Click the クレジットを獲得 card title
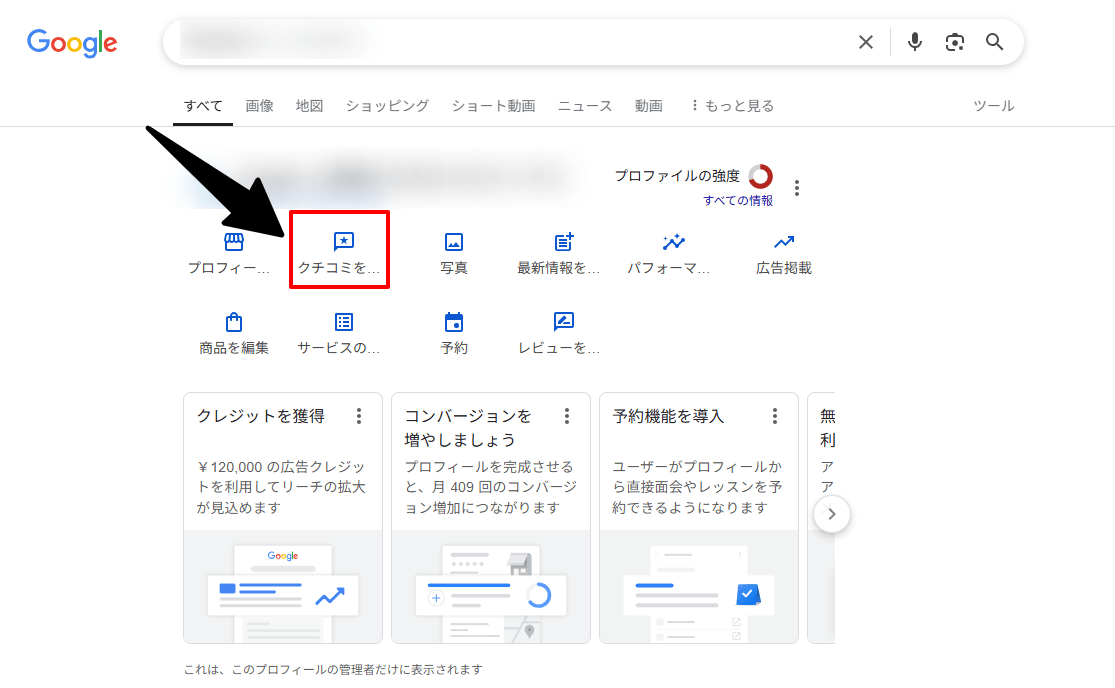The width and height of the screenshot is (1115, 688). (260, 416)
